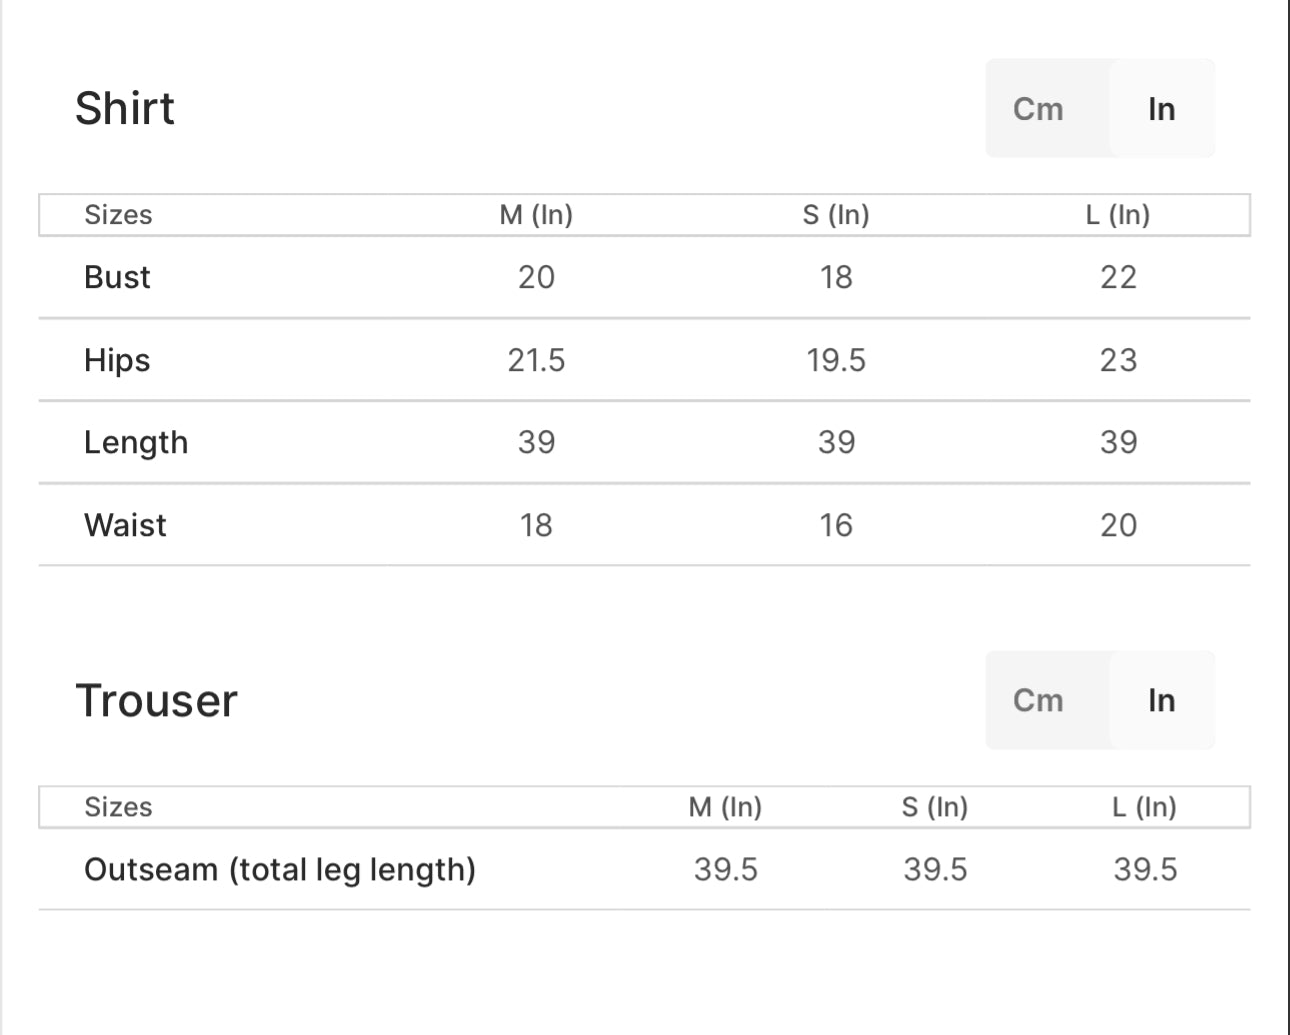Screen dimensions: 1290x1035
Task: Switch Shirt measurements to Cm
Action: coord(1038,109)
